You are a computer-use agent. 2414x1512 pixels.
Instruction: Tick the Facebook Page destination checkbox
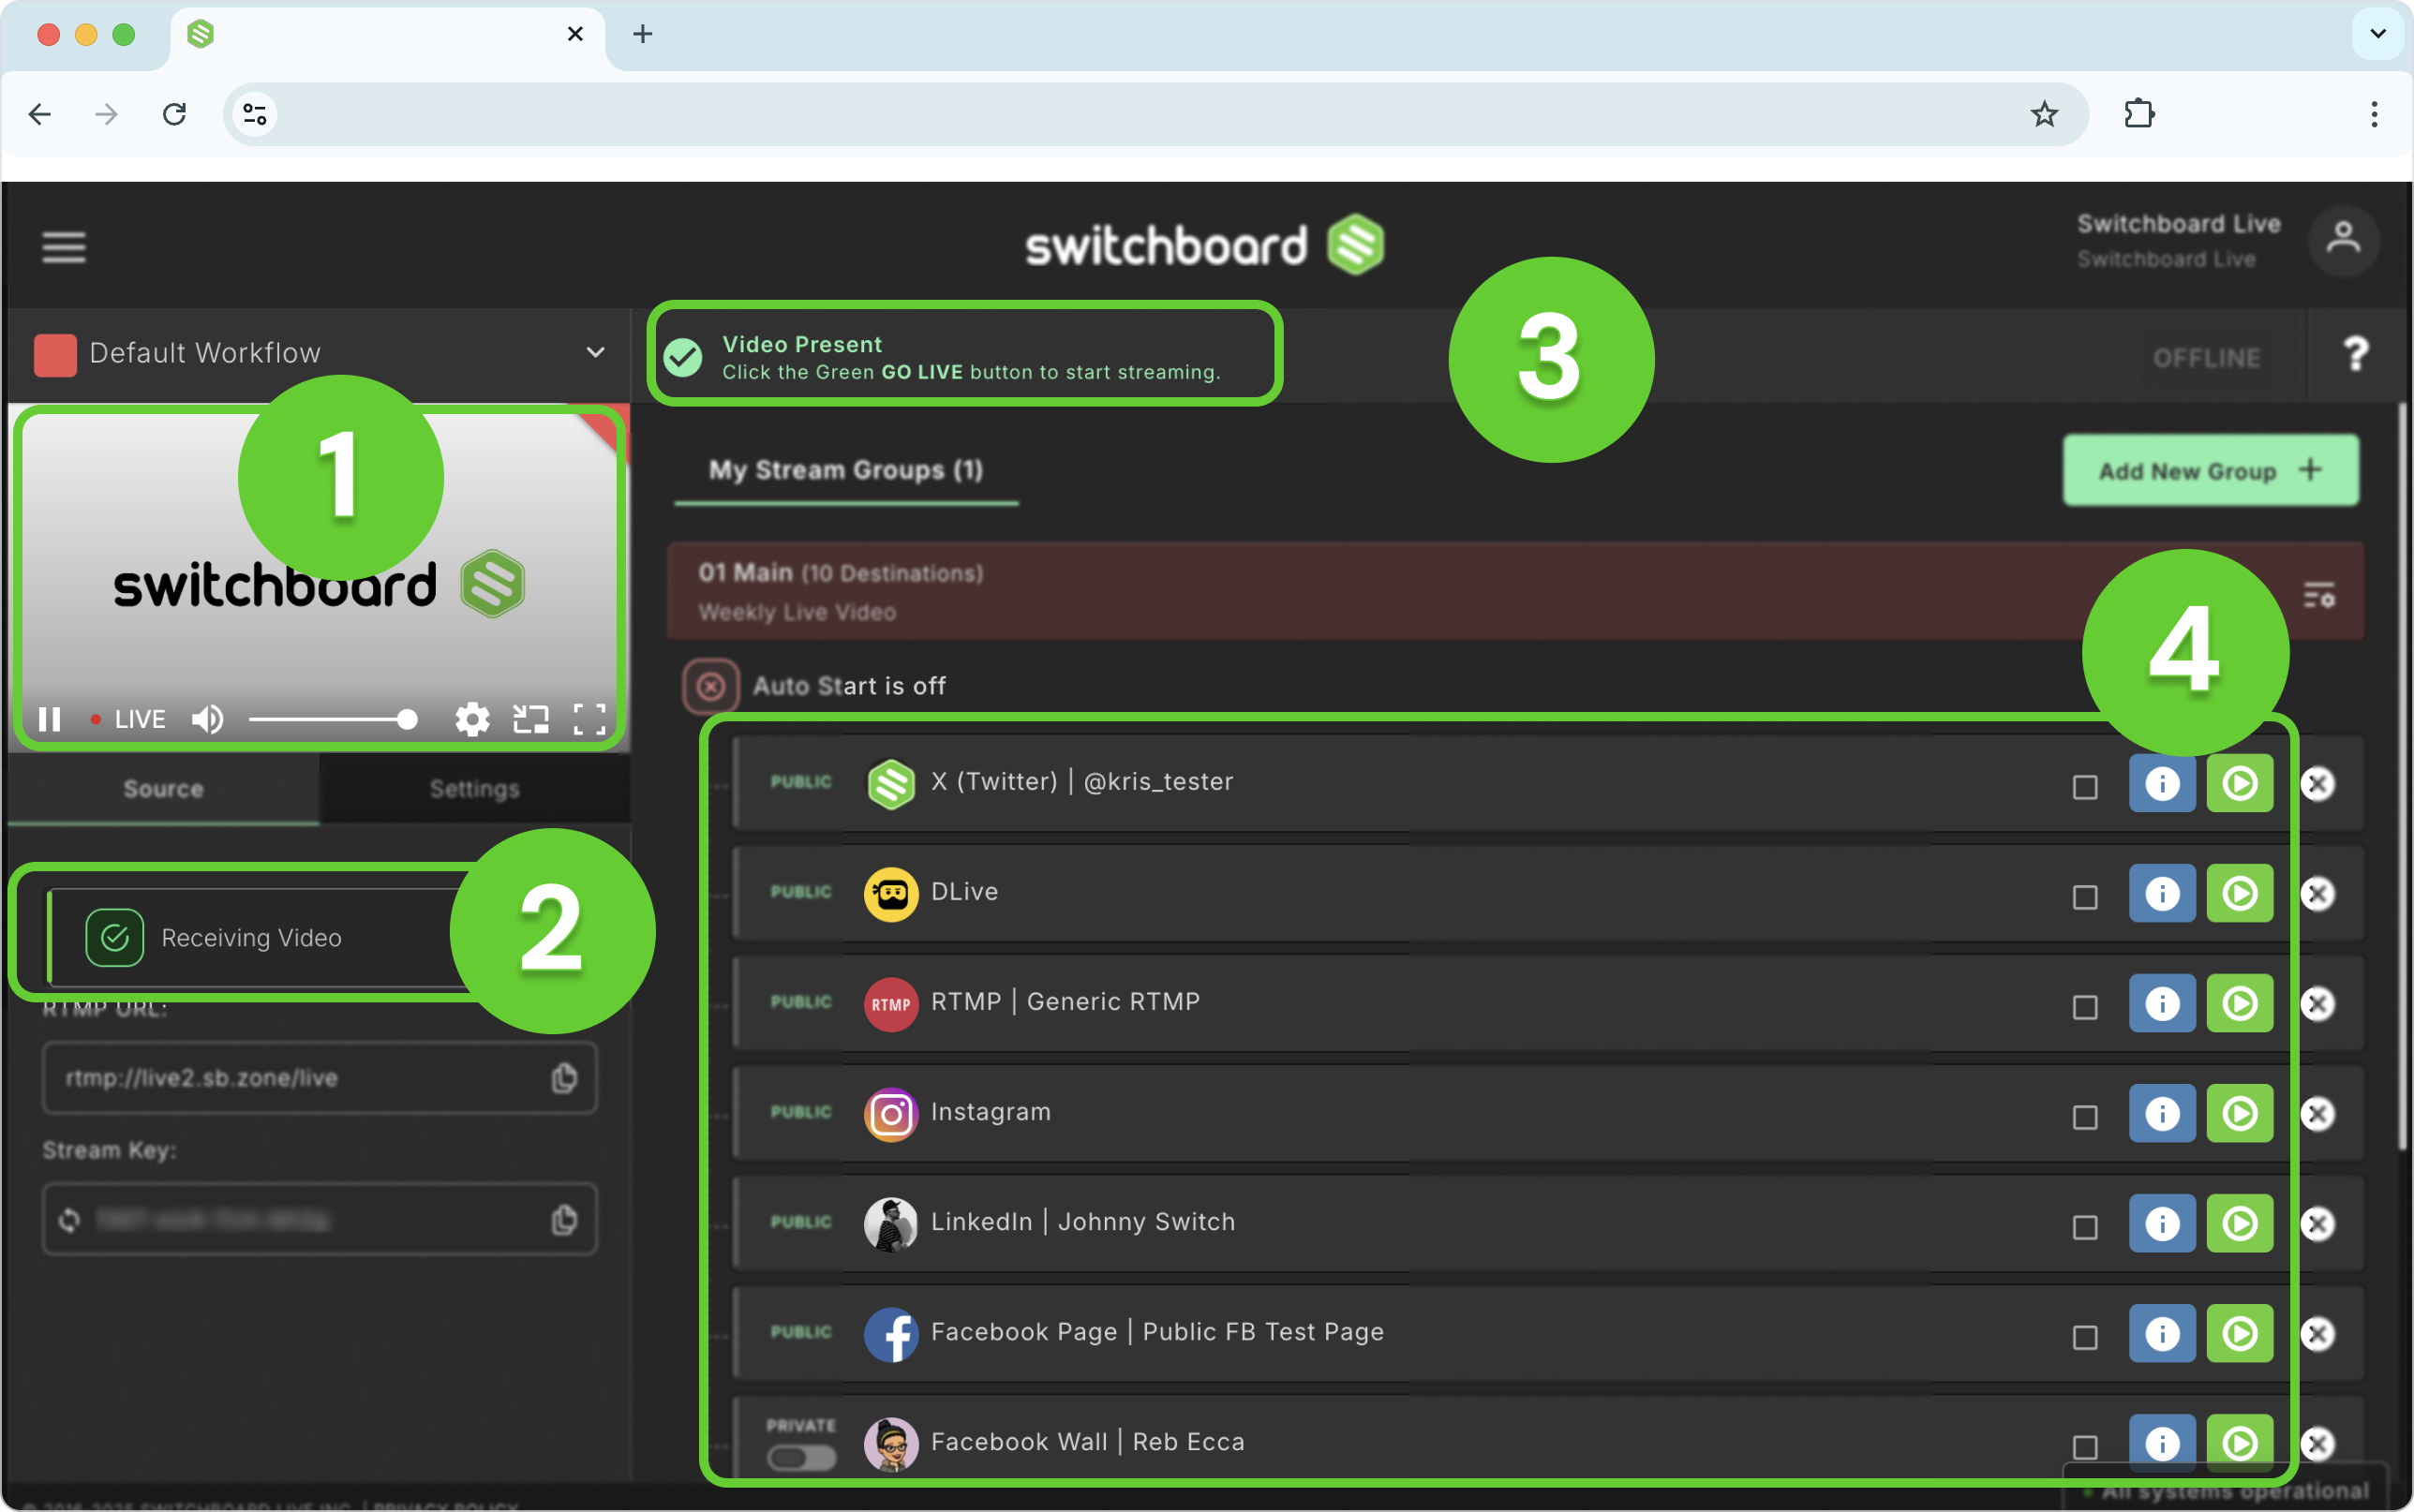tap(2085, 1337)
